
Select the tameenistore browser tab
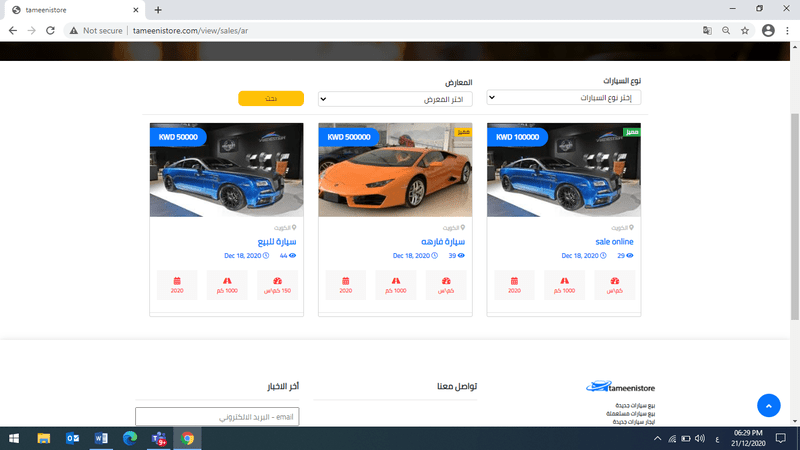[74, 10]
